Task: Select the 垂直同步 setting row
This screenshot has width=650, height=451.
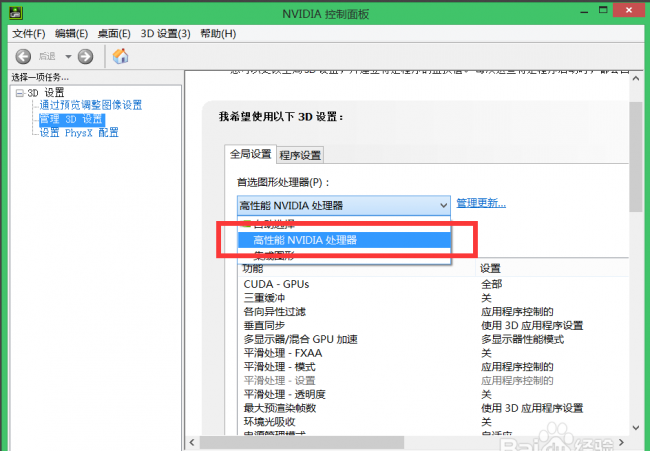Action: [434, 325]
